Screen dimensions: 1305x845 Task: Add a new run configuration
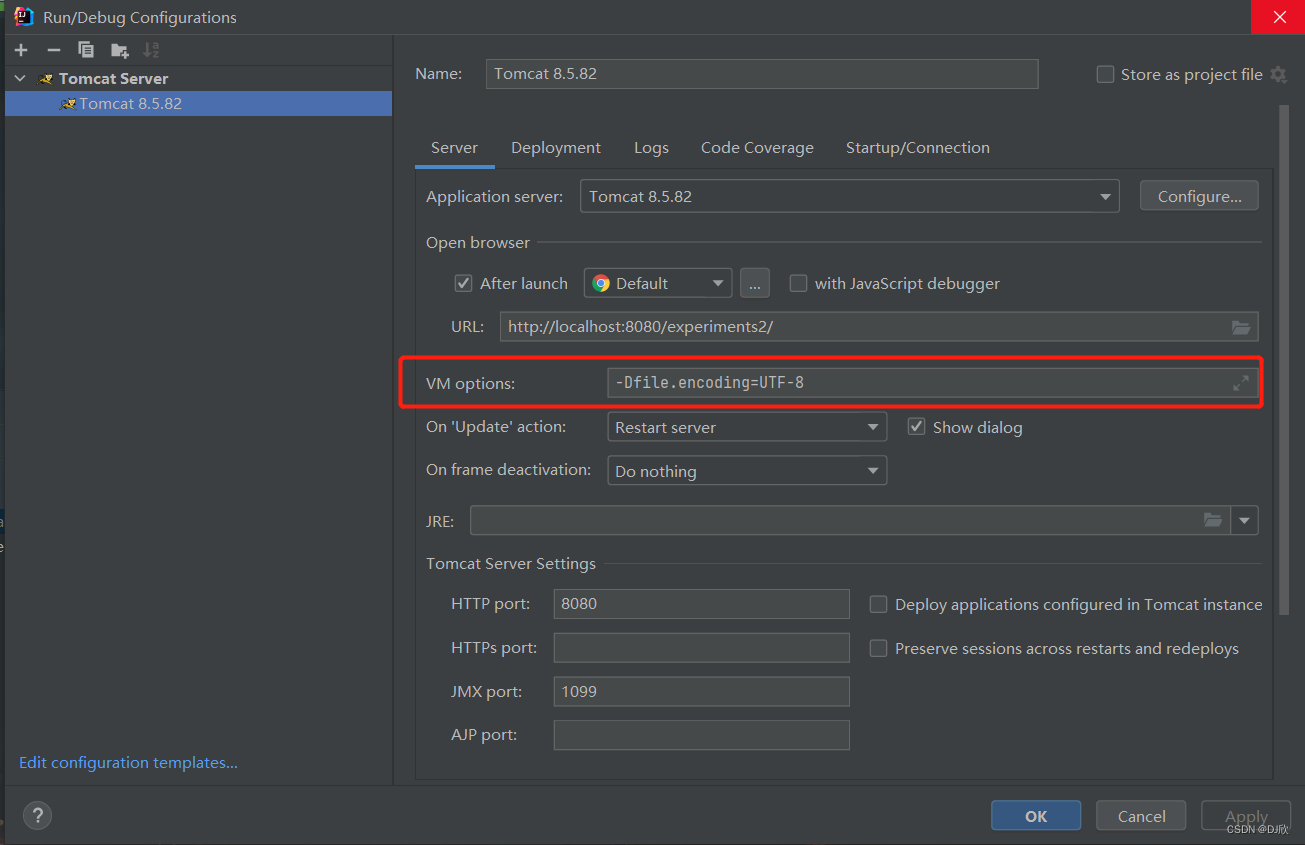(21, 50)
